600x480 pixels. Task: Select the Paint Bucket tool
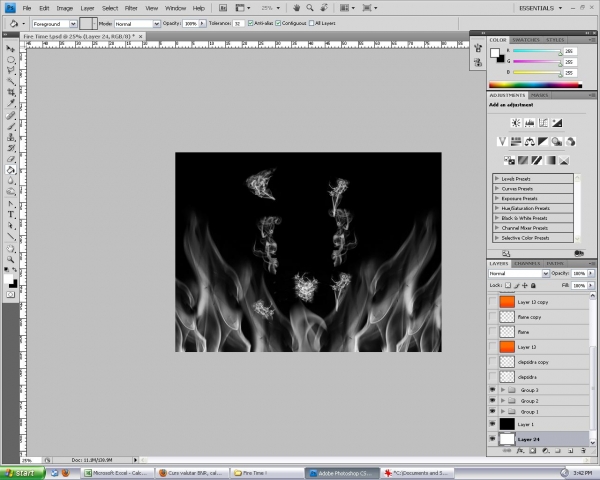coord(11,170)
